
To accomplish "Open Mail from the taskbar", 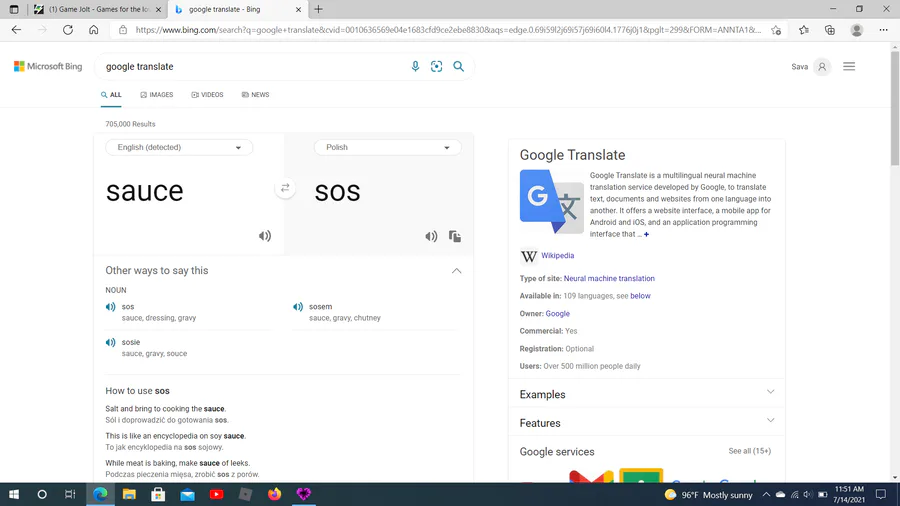I will tap(187, 494).
